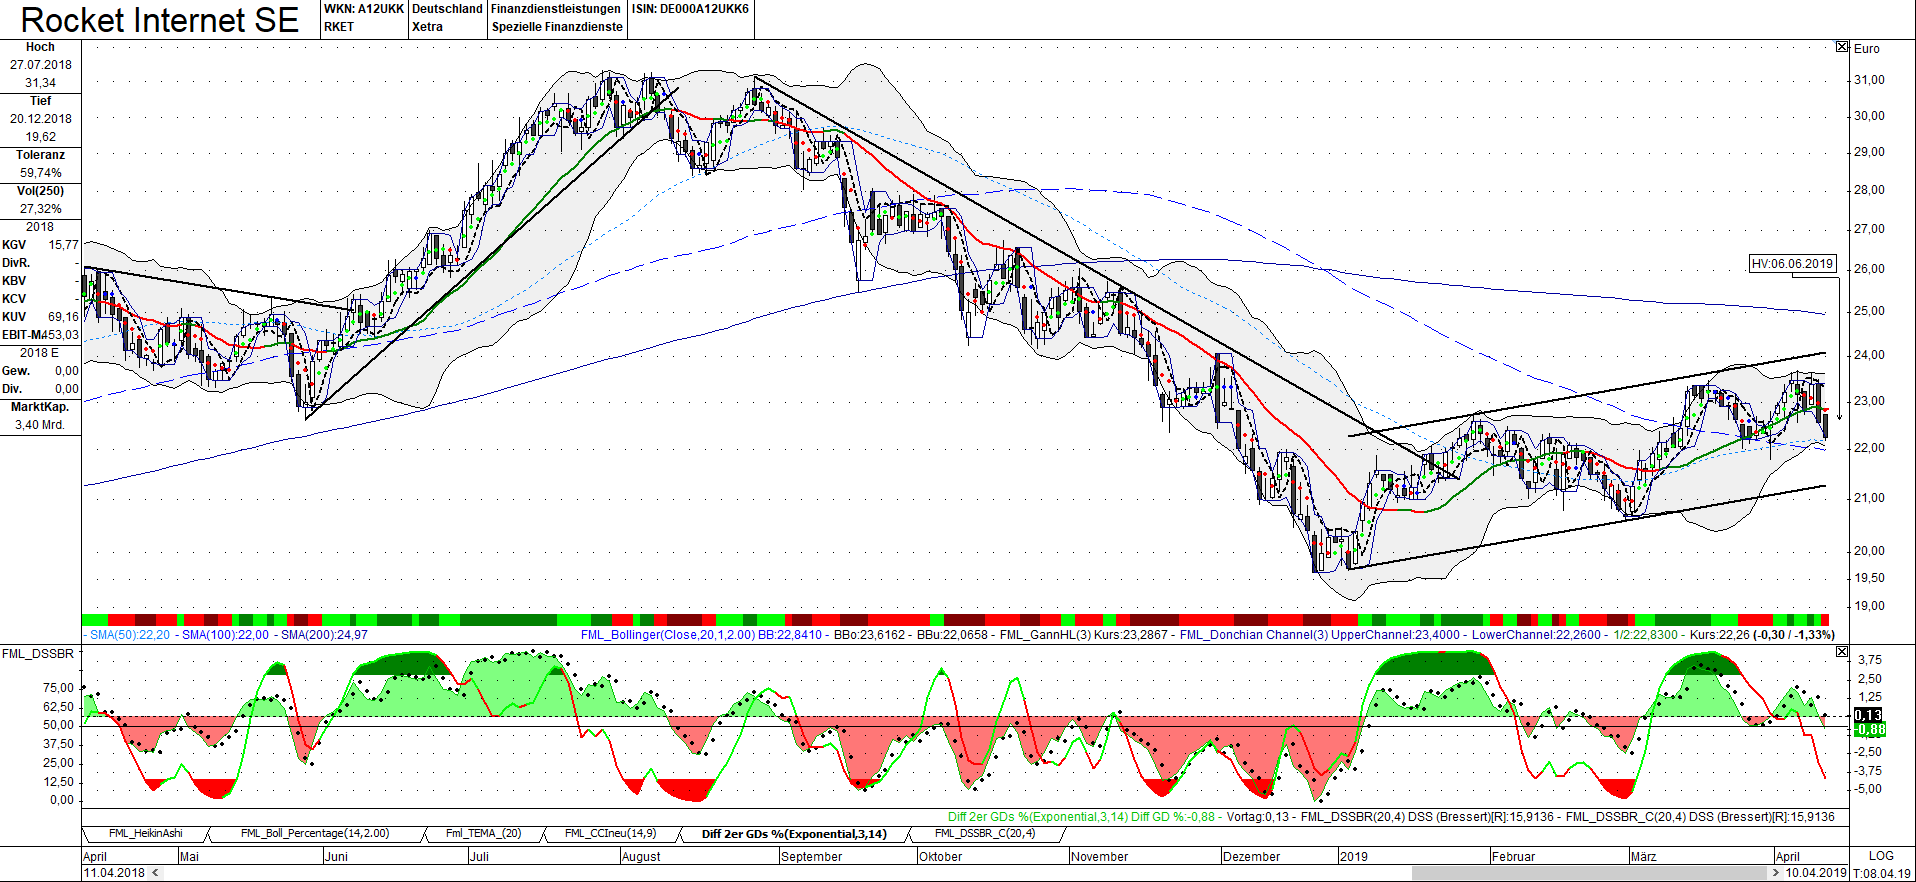Click the Spezielle Finanzdienste label
The image size is (1916, 882).
557,27
